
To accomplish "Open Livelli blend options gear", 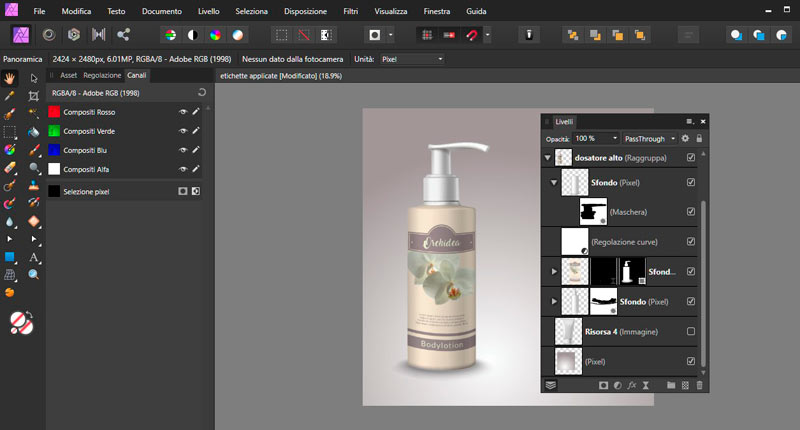I will coord(685,138).
